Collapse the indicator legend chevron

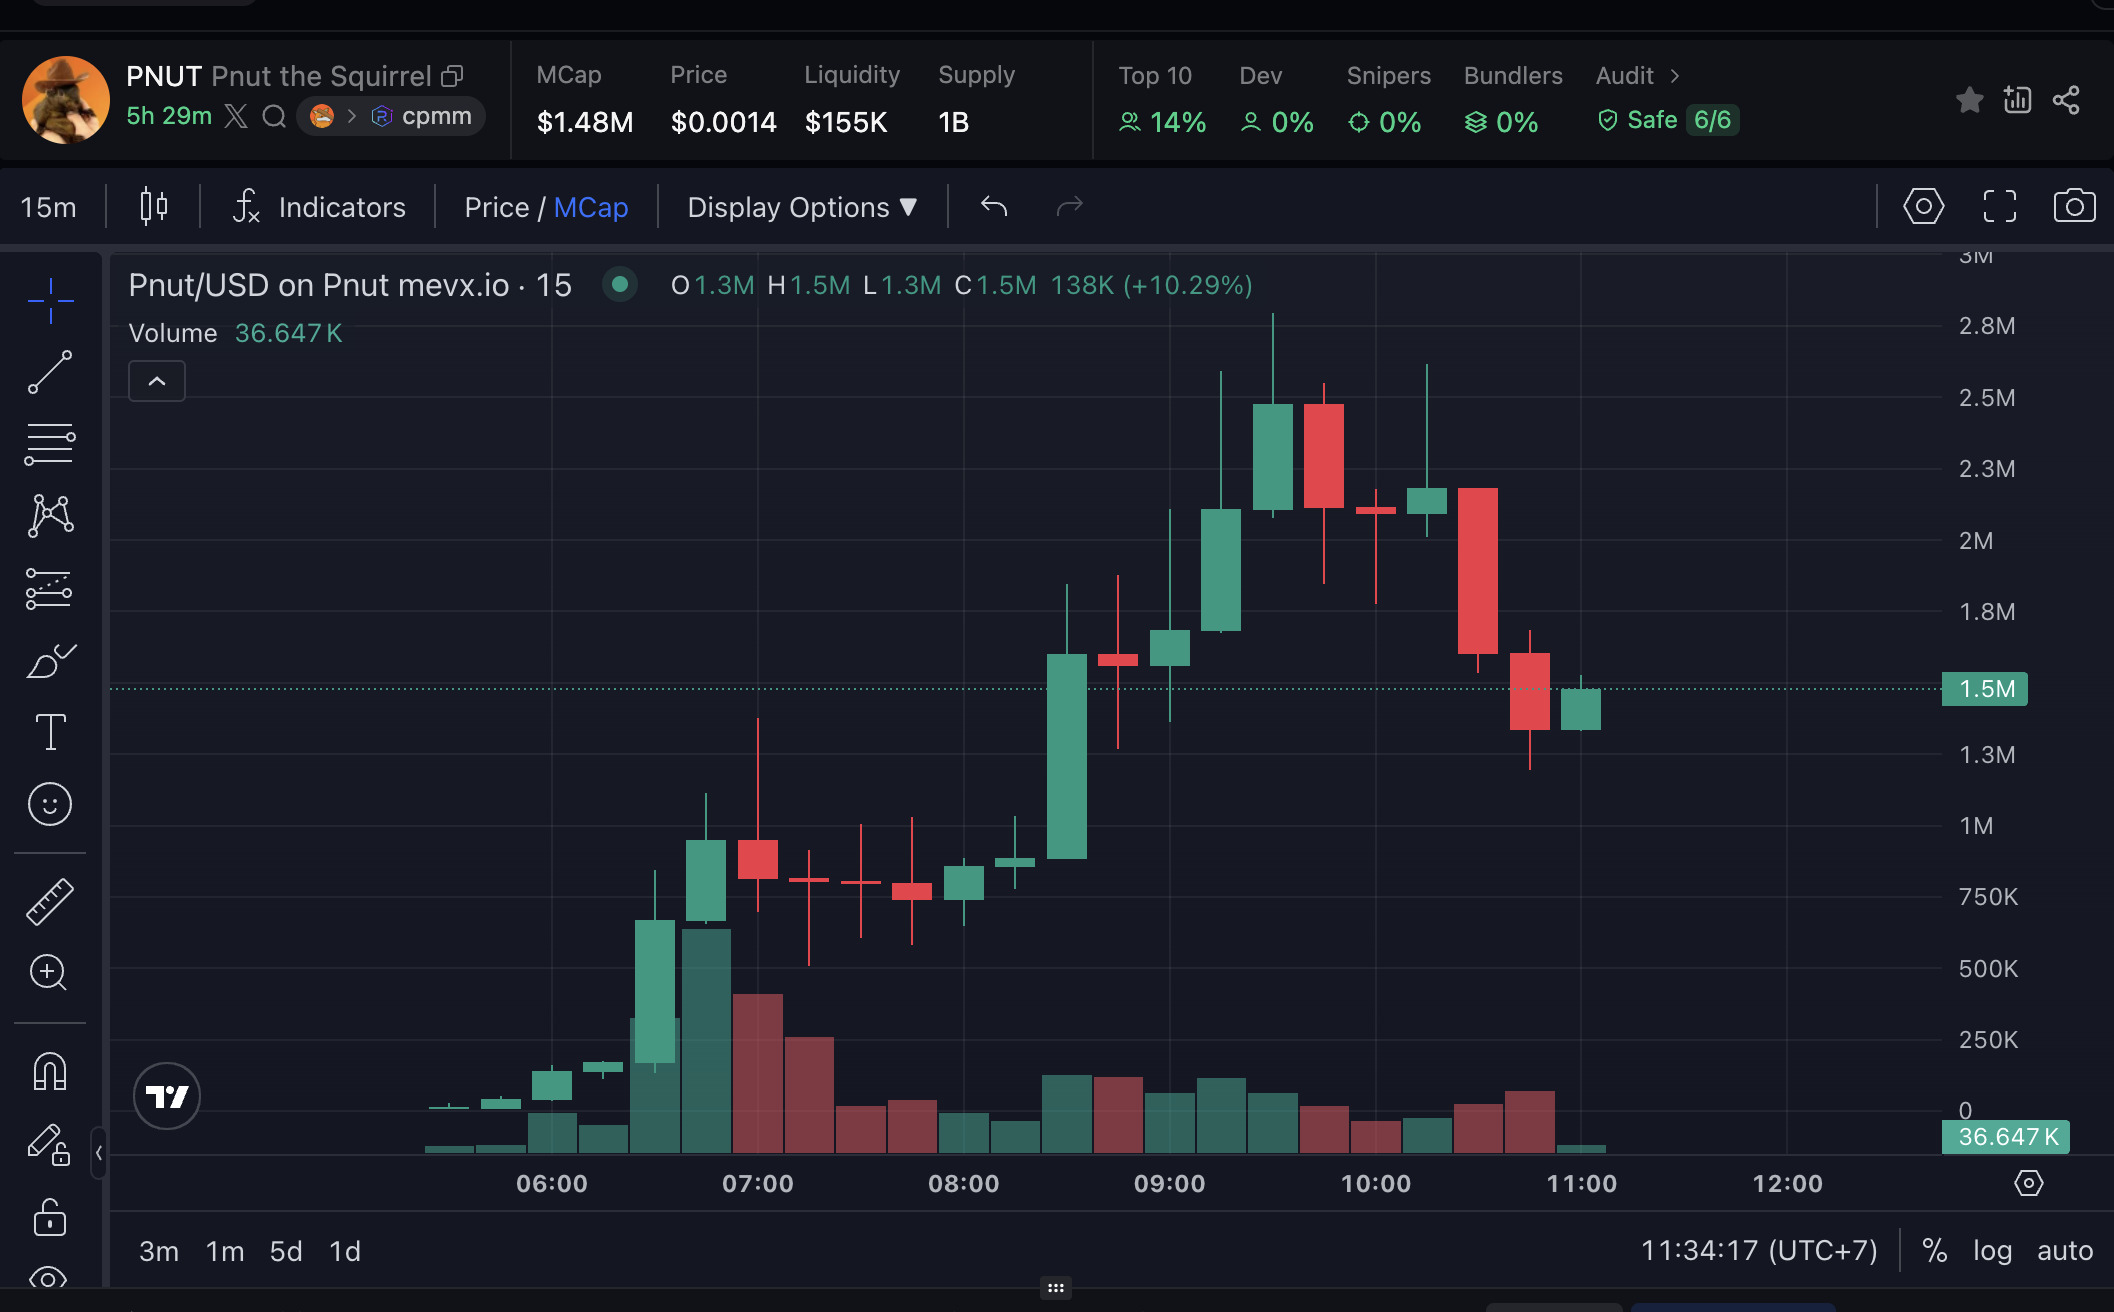coord(157,381)
